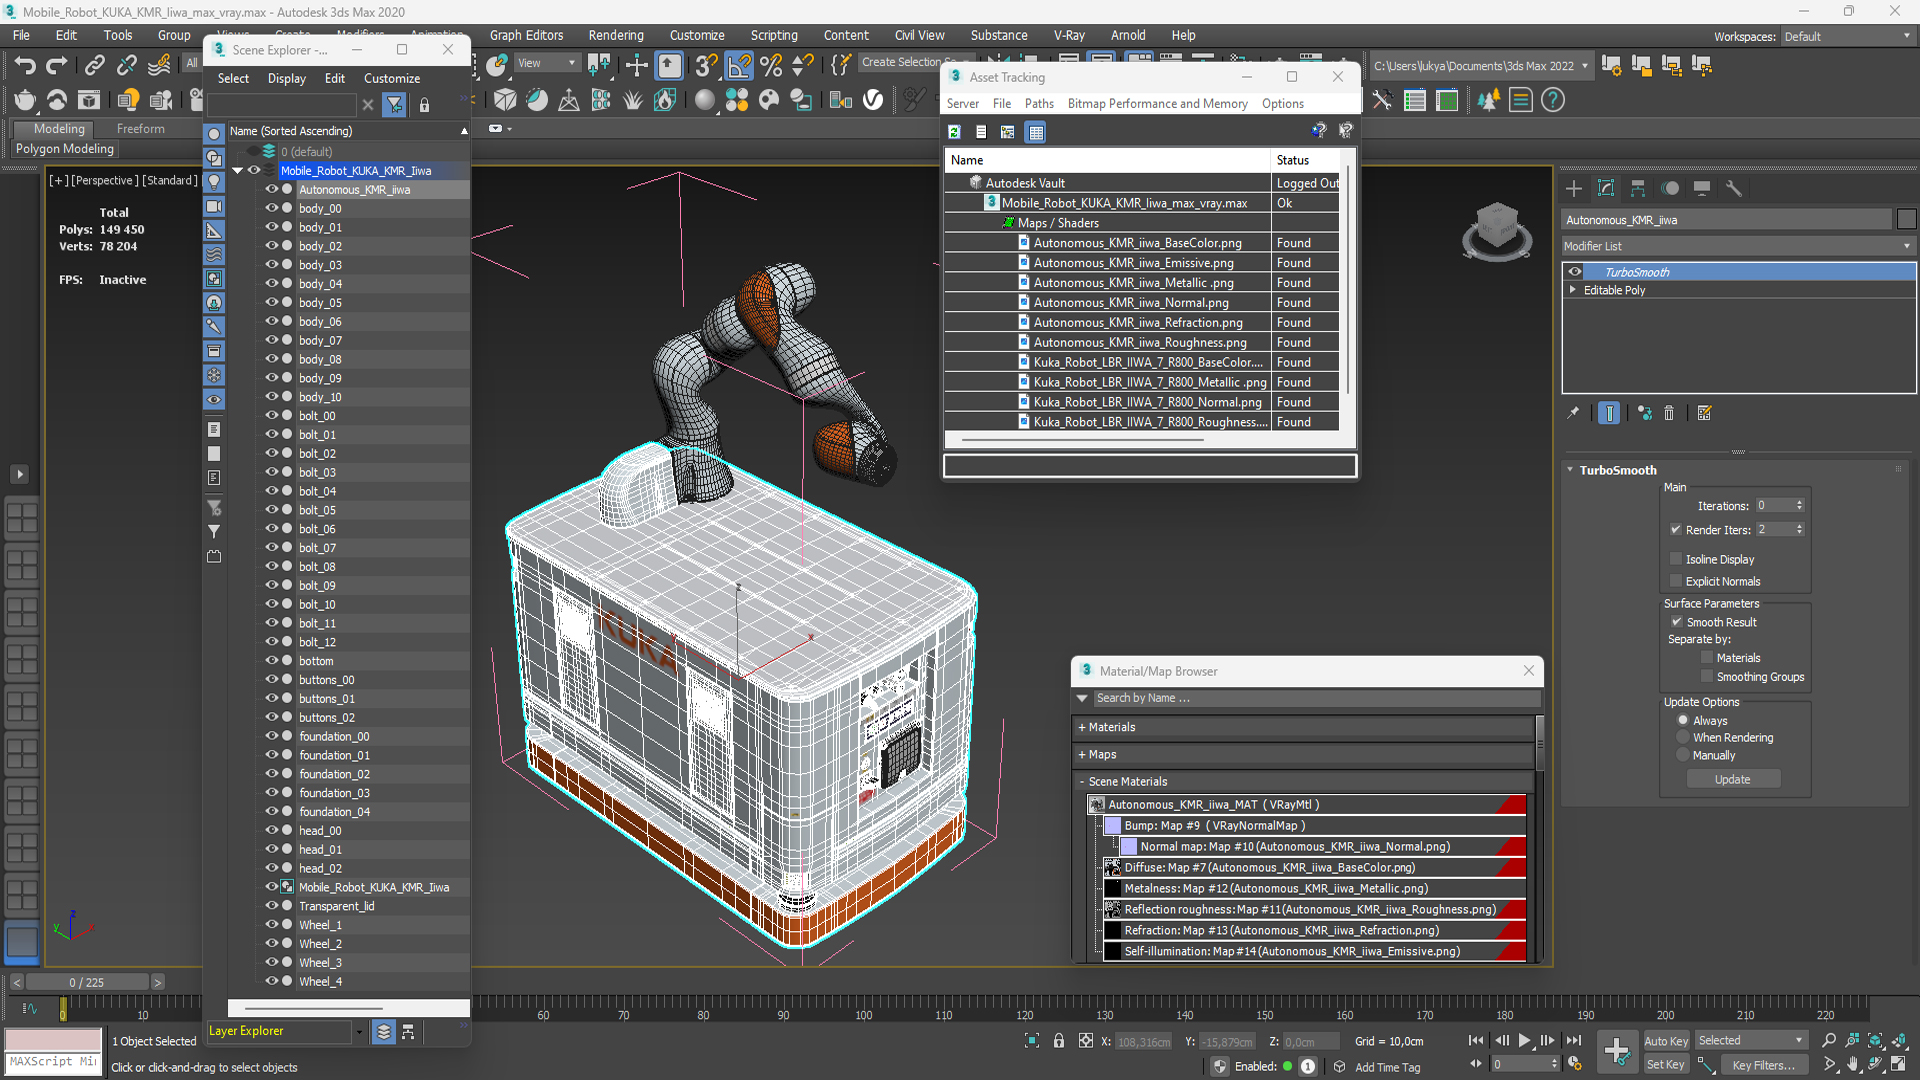This screenshot has width=1920, height=1080.
Task: Open the Create tab plus icon
Action: click(1574, 188)
